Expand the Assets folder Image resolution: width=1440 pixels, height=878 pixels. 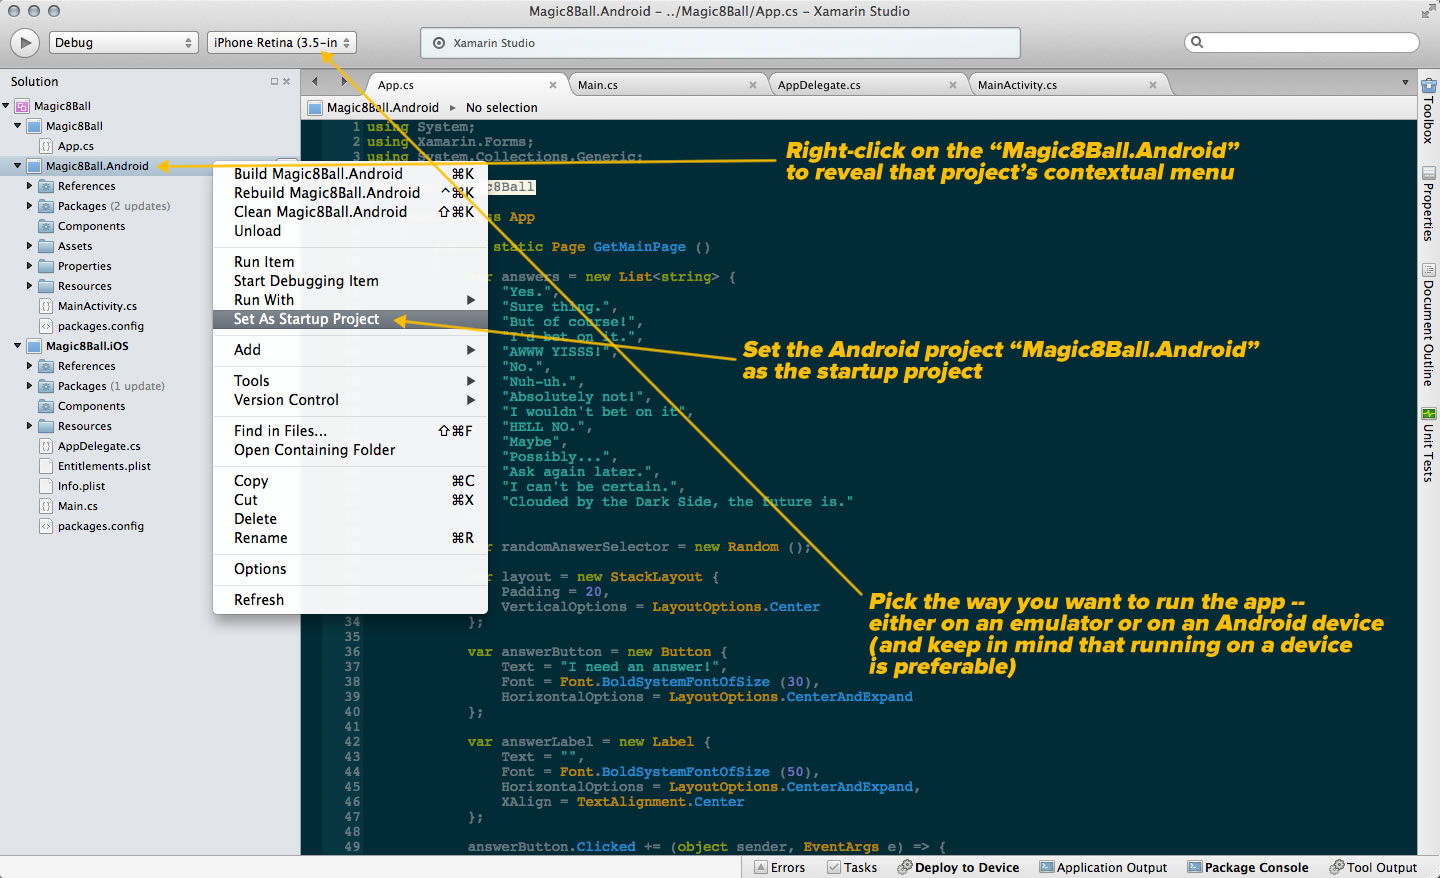point(30,246)
